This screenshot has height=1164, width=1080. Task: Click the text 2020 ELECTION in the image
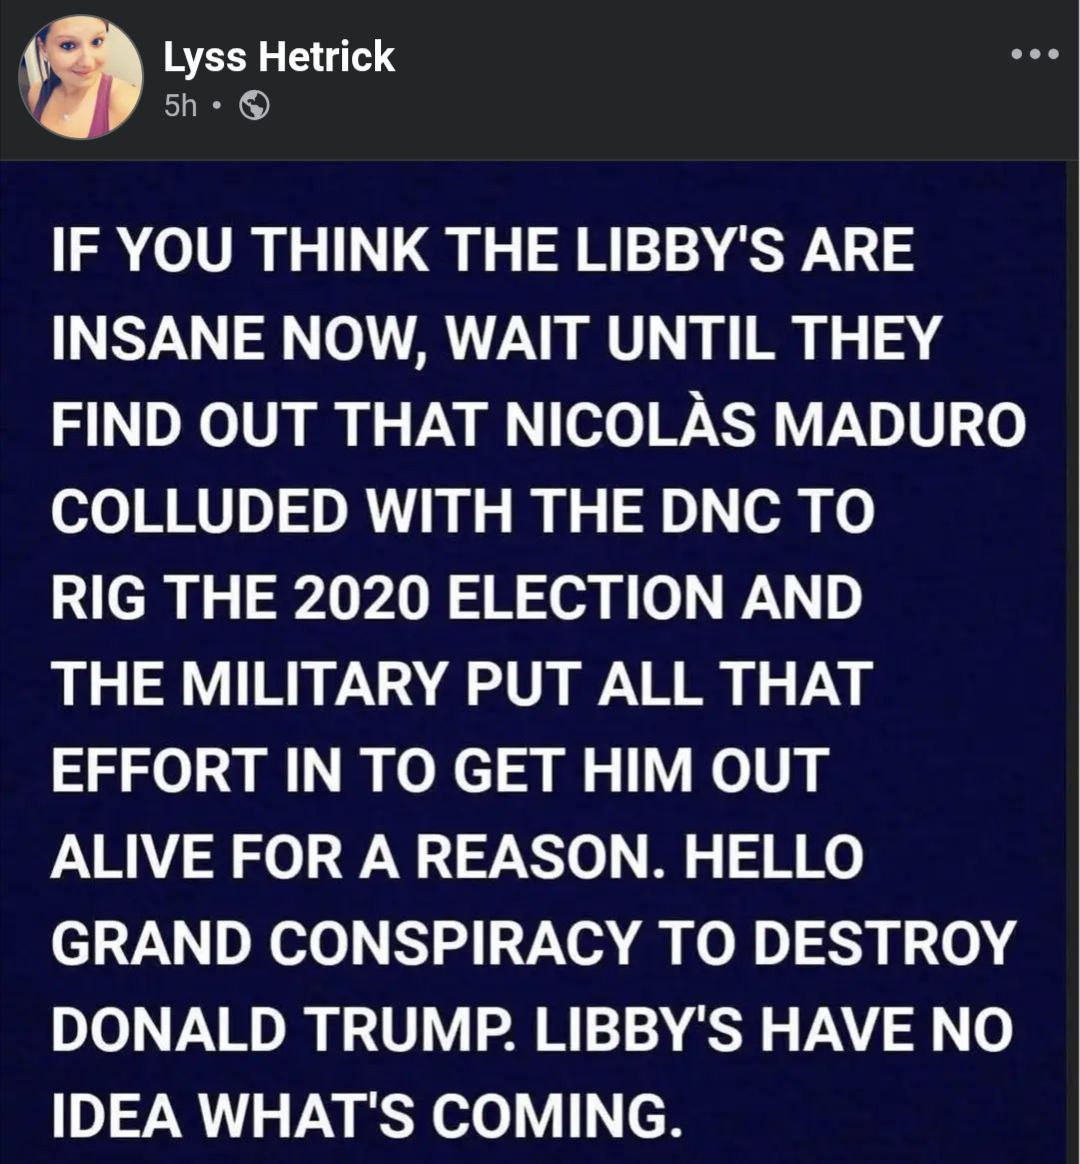509,598
